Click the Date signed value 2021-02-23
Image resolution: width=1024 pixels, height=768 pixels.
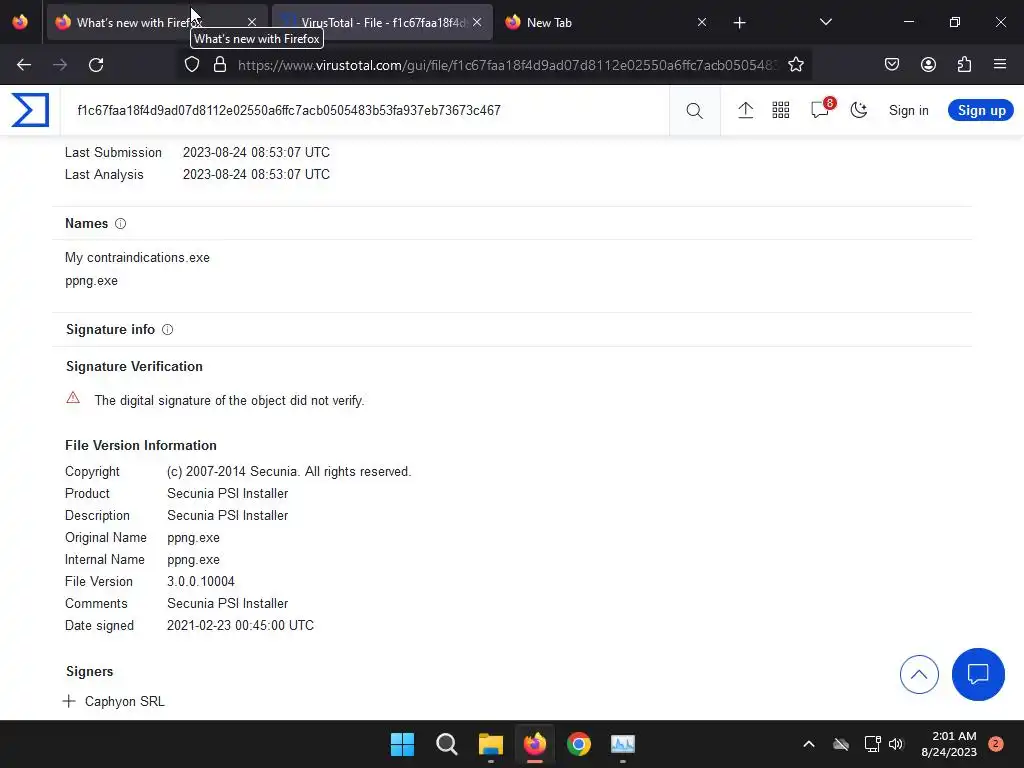point(240,625)
